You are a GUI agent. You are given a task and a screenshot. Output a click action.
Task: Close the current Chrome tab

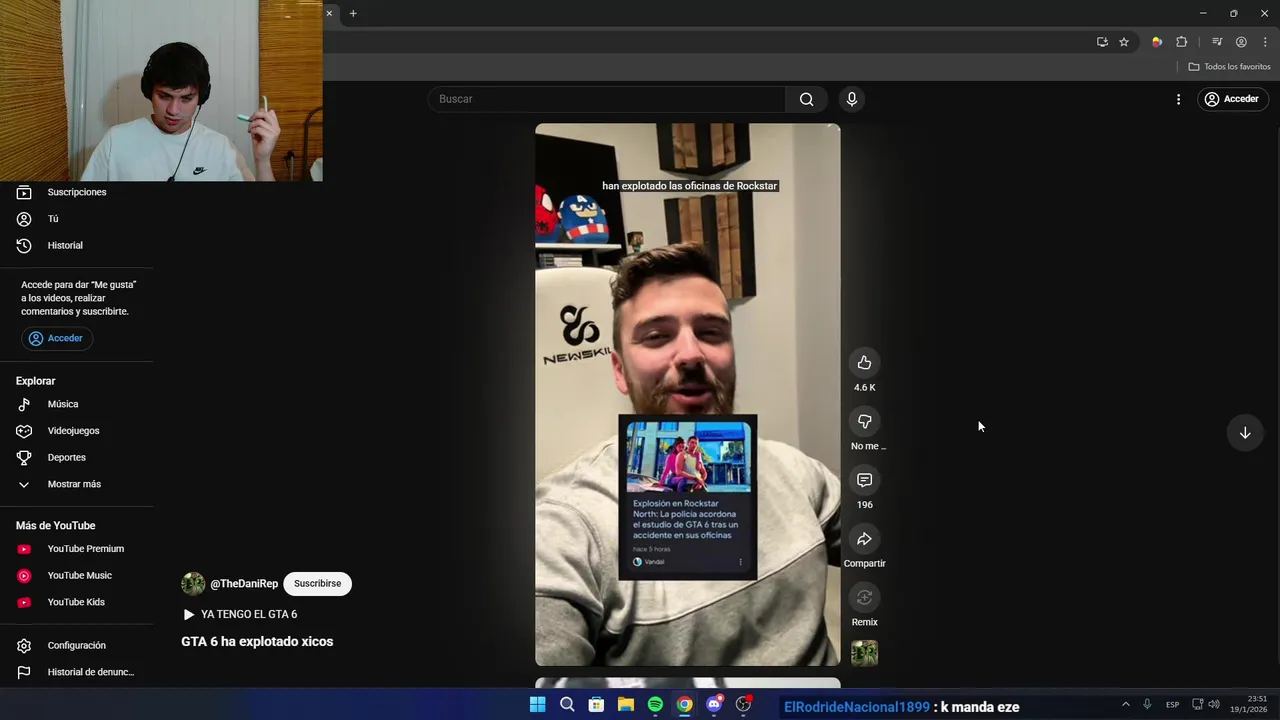click(328, 13)
